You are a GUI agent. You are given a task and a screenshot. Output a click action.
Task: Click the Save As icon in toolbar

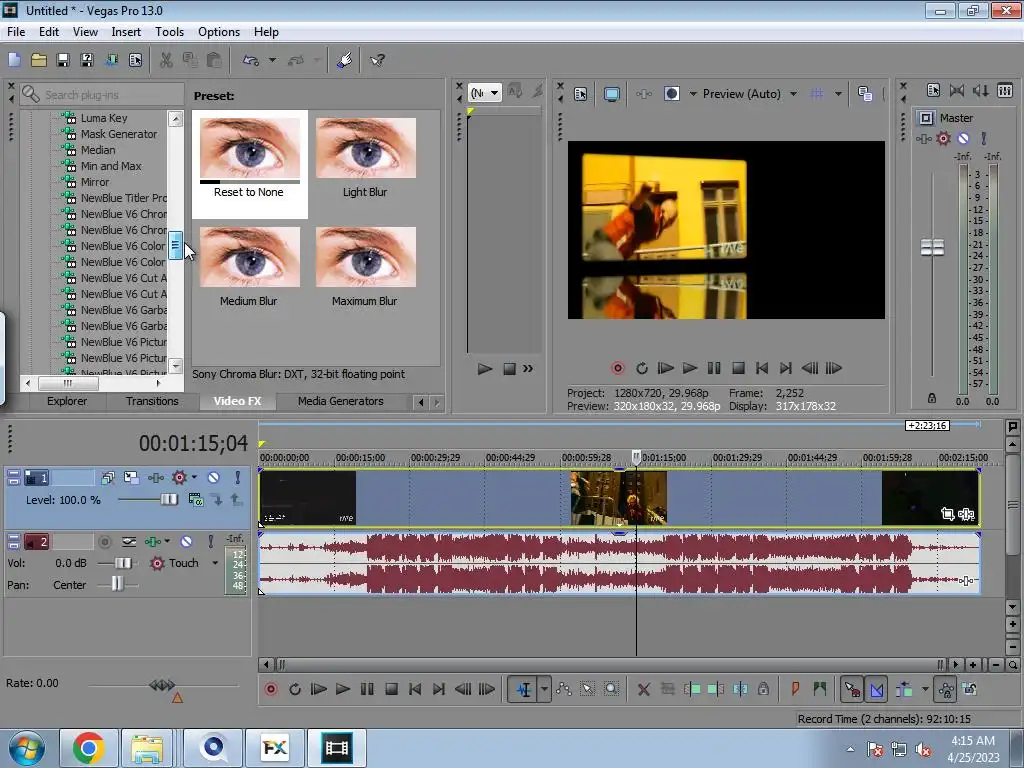pos(87,60)
